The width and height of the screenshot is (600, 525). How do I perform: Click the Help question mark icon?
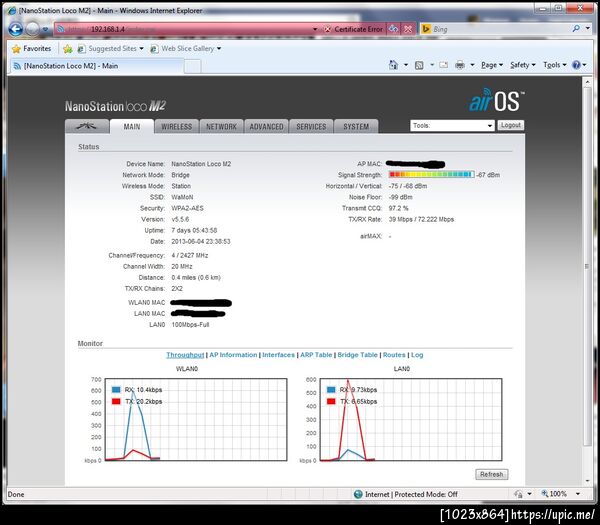pos(576,65)
